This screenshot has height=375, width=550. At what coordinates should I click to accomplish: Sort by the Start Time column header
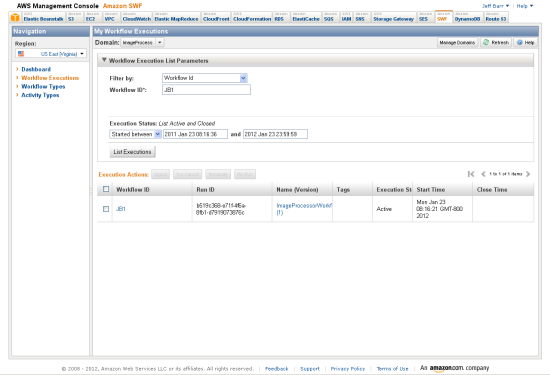(x=443, y=189)
